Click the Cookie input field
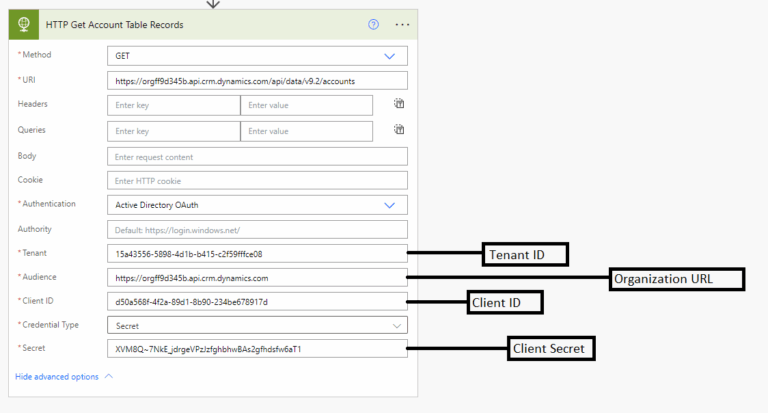Screen dimensions: 768x413 tap(257, 181)
